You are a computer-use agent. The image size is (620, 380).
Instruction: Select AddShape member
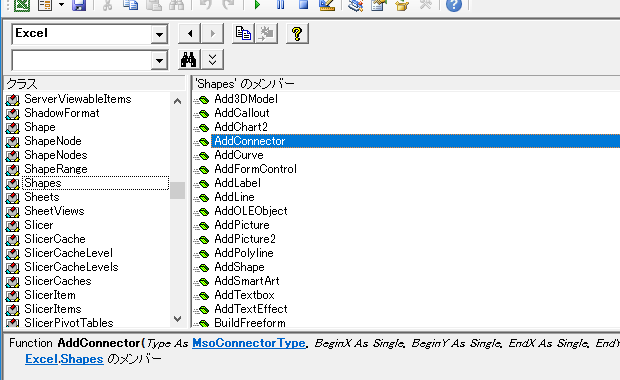[239, 267]
